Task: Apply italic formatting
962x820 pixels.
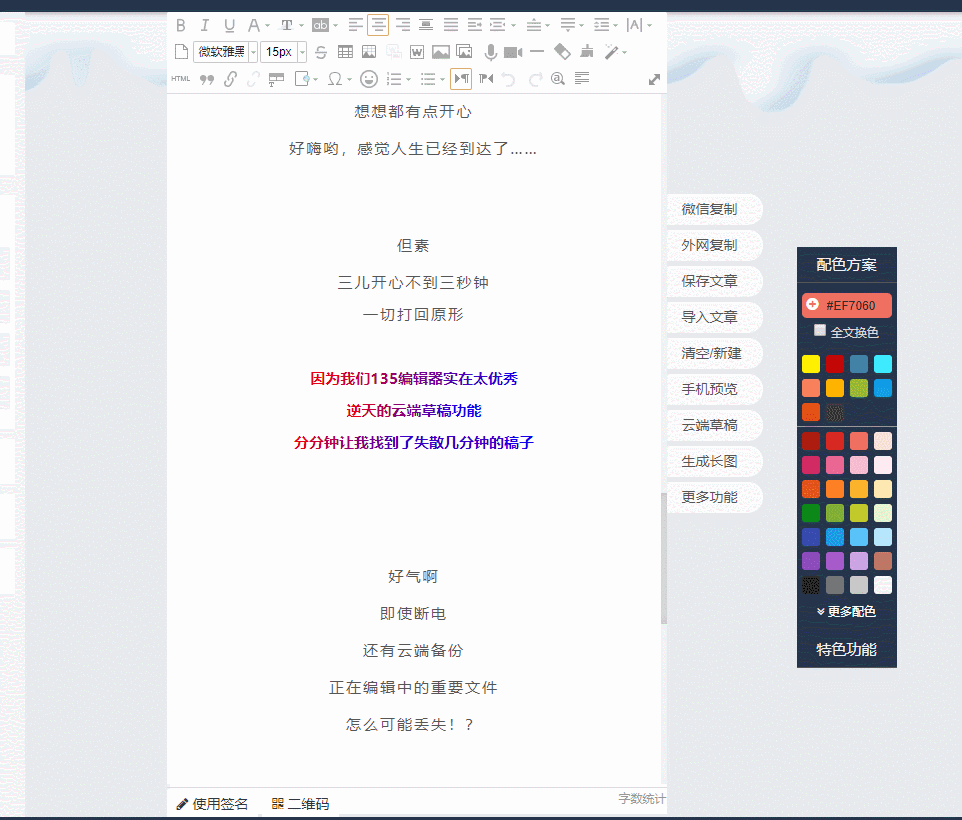Action: pos(205,25)
